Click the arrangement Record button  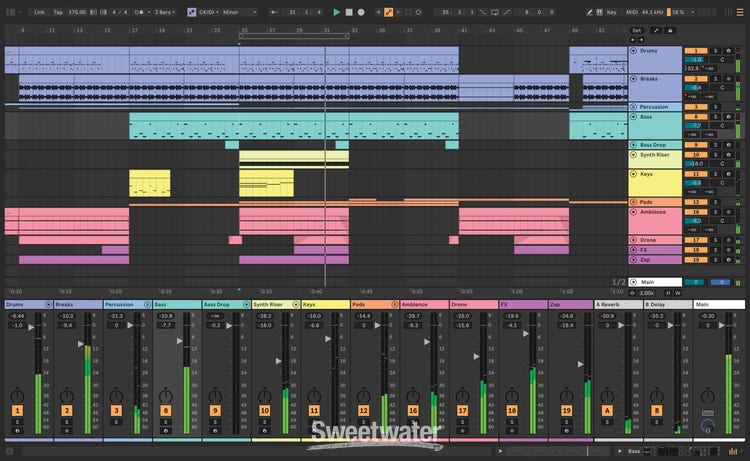click(361, 12)
